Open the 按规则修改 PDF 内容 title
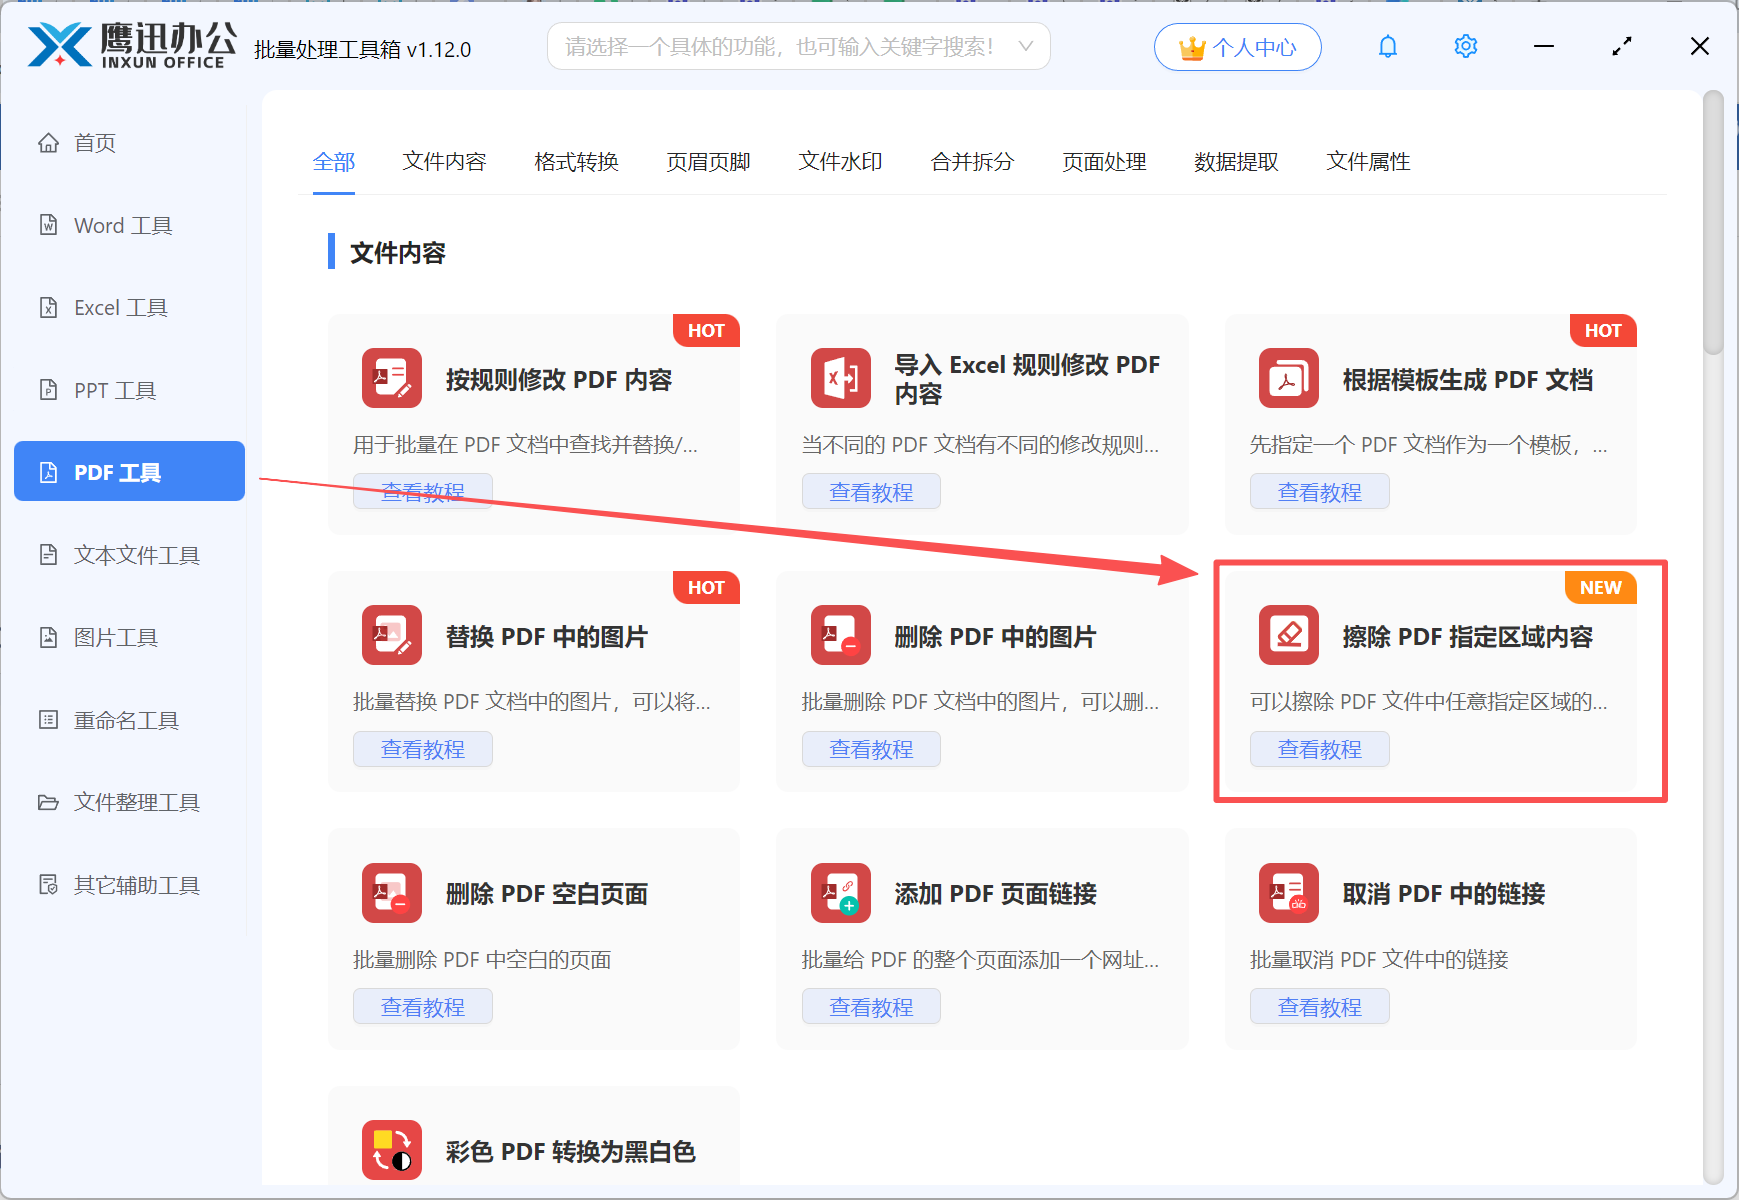 pyautogui.click(x=558, y=379)
